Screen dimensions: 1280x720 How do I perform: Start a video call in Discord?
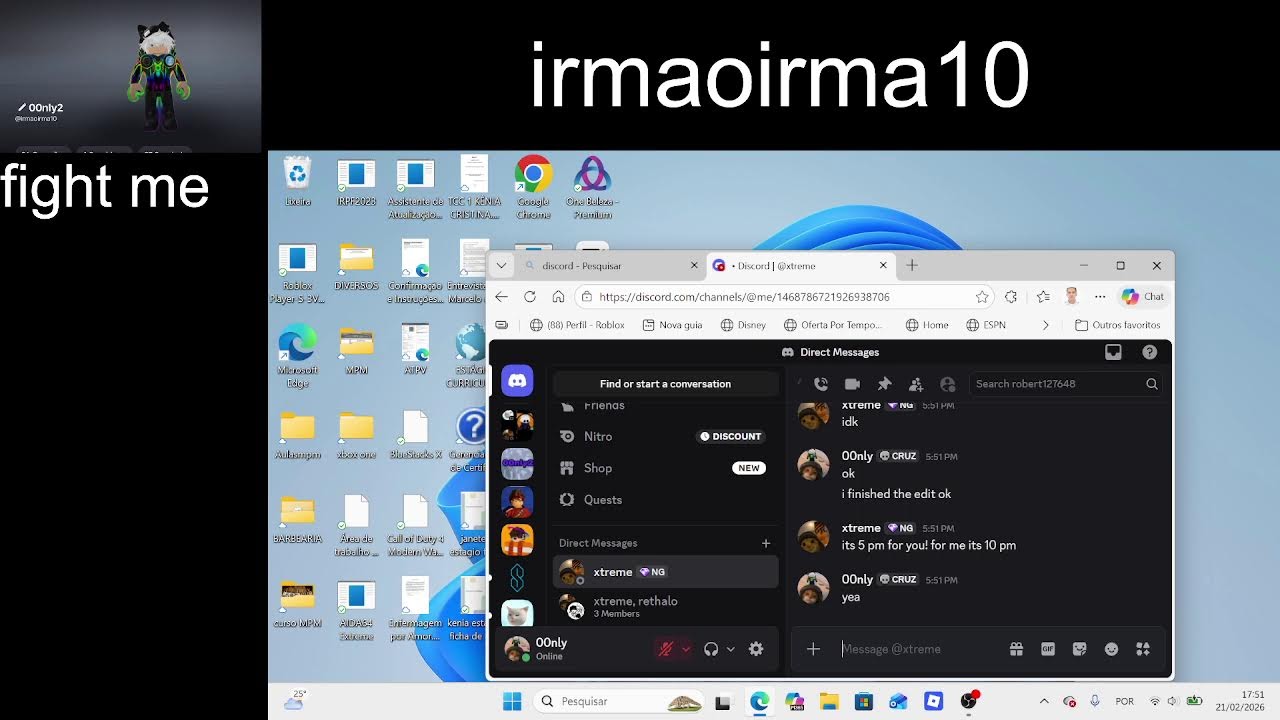(852, 384)
